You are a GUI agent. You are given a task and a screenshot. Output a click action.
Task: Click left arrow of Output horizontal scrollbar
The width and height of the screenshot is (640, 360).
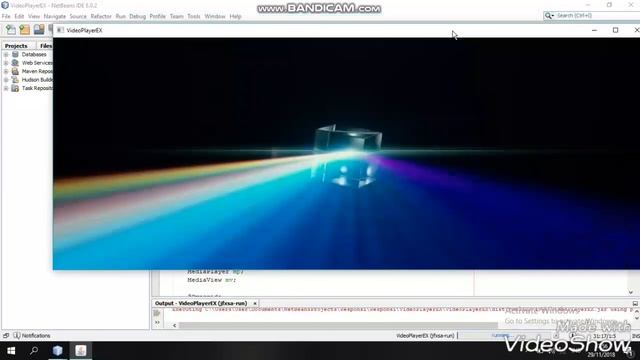coord(175,325)
